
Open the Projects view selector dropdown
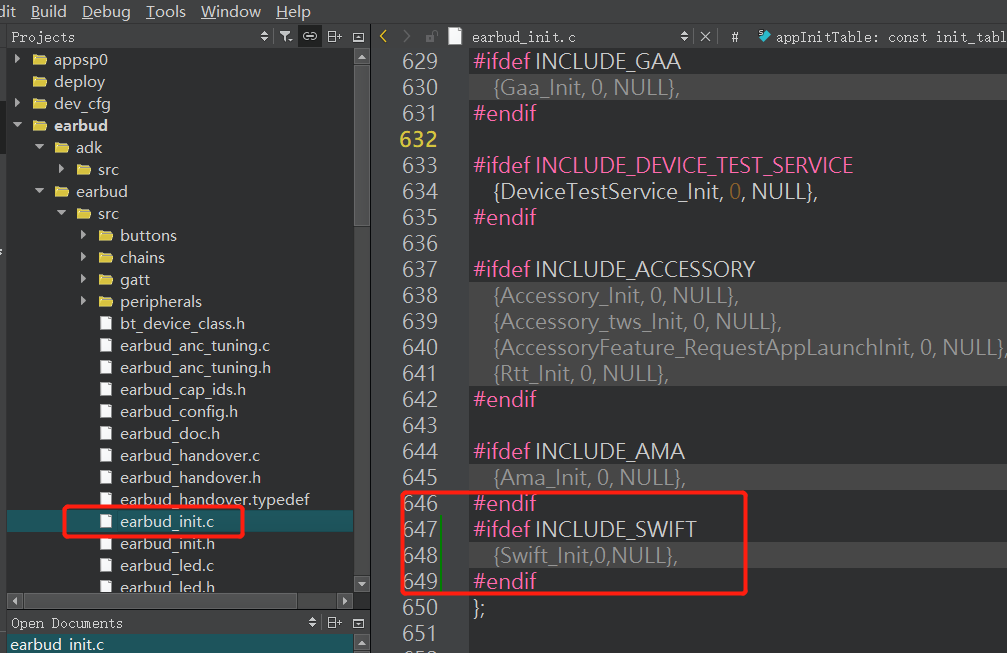265,37
